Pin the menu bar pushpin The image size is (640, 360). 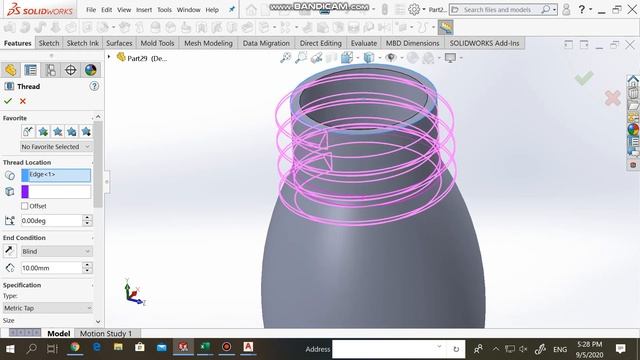coord(231,9)
